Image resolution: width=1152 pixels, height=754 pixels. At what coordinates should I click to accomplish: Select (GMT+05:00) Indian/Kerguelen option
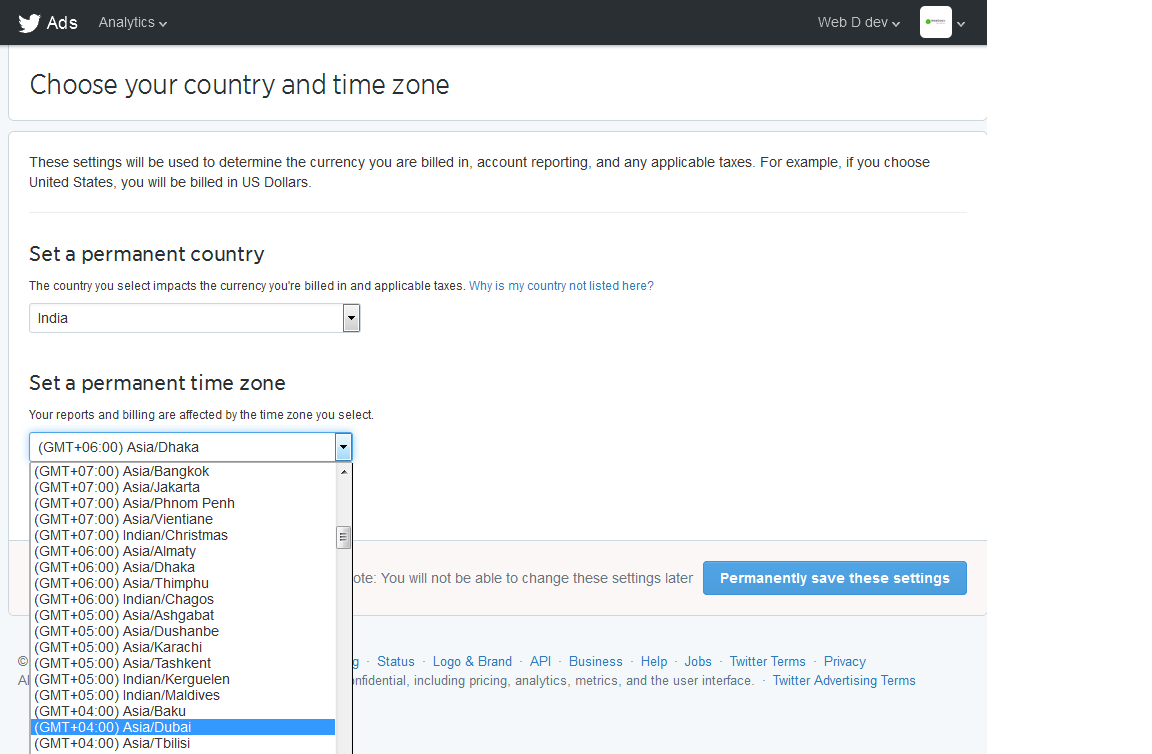[183, 680]
